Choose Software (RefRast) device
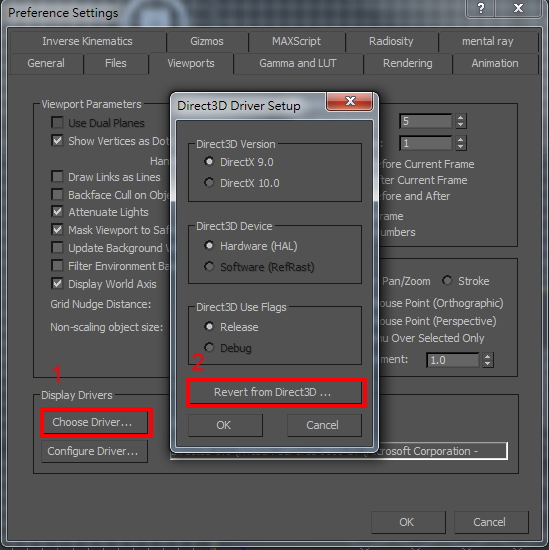The width and height of the screenshot is (549, 550). coord(209,267)
